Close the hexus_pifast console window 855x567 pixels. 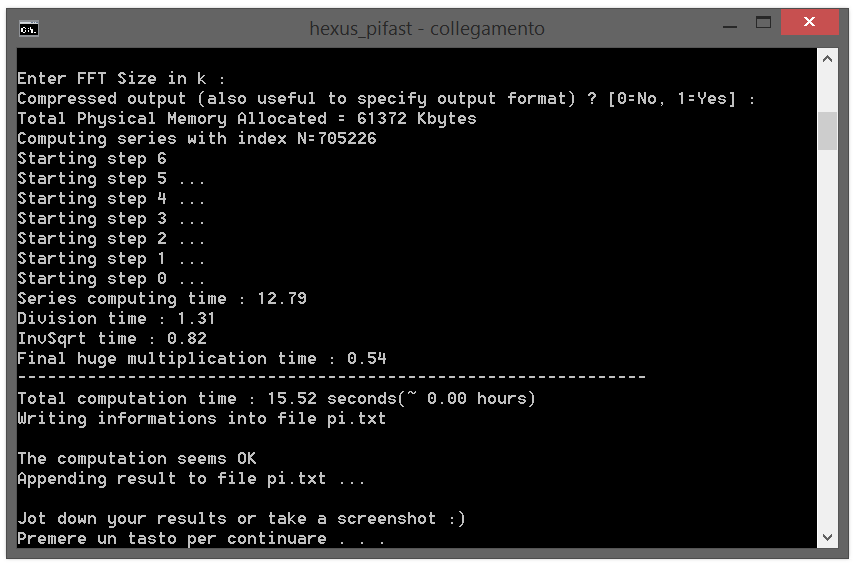coord(809,22)
